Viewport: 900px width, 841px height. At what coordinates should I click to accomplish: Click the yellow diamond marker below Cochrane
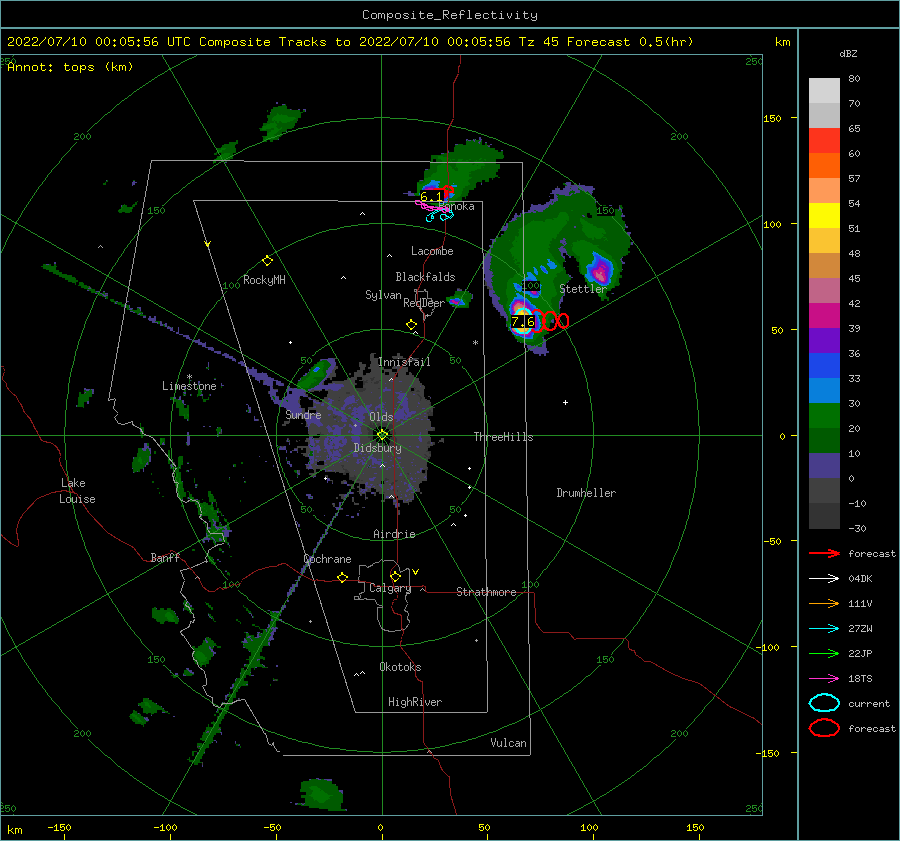[342, 578]
